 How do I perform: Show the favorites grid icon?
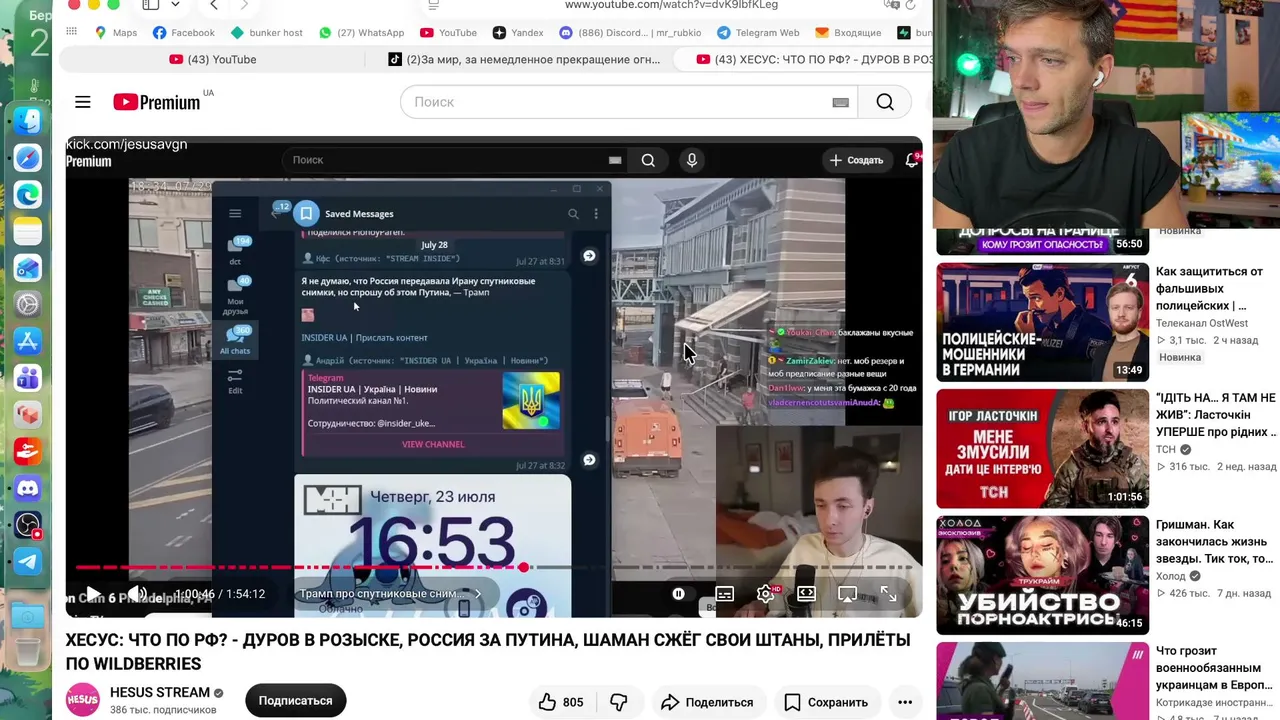pos(71,33)
